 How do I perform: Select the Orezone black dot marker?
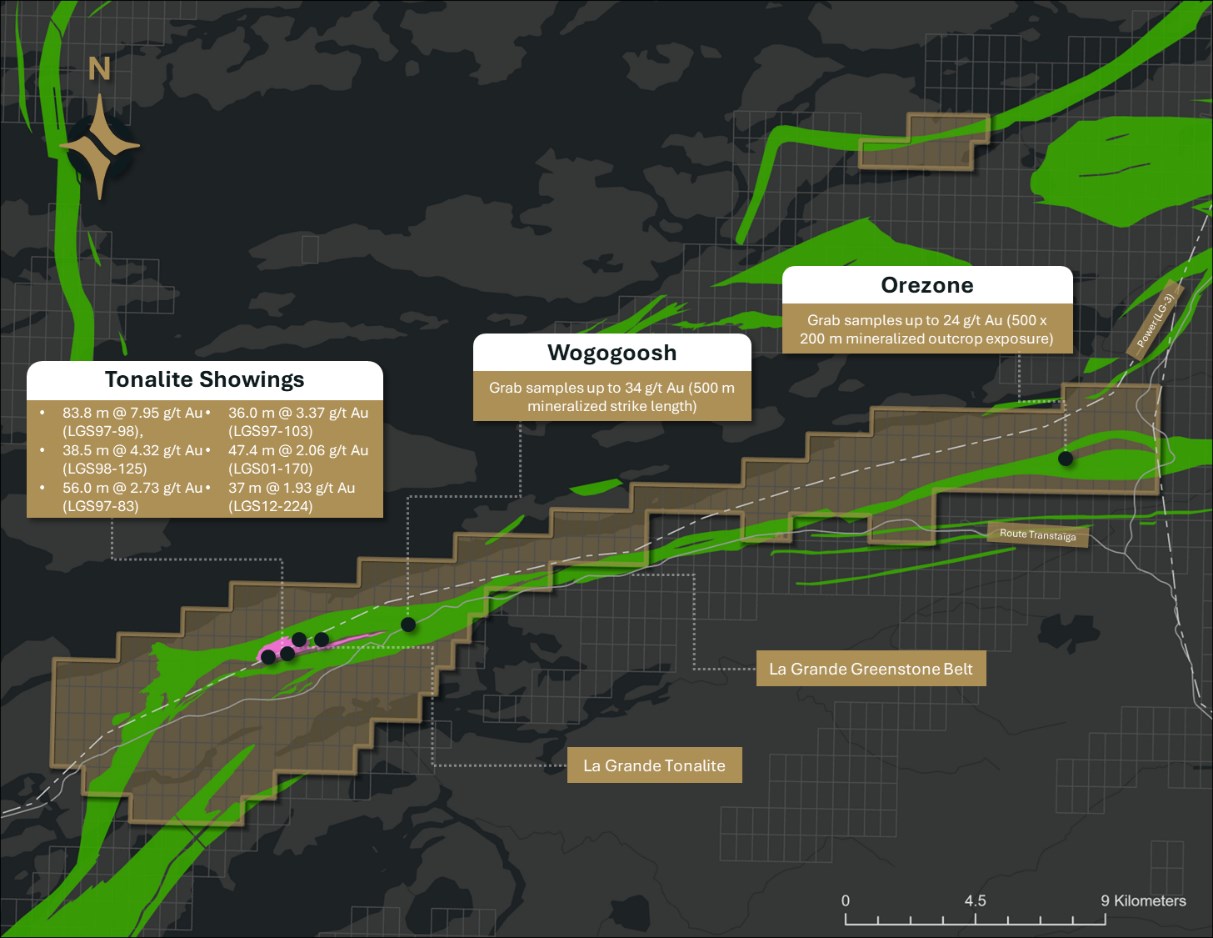point(1066,458)
